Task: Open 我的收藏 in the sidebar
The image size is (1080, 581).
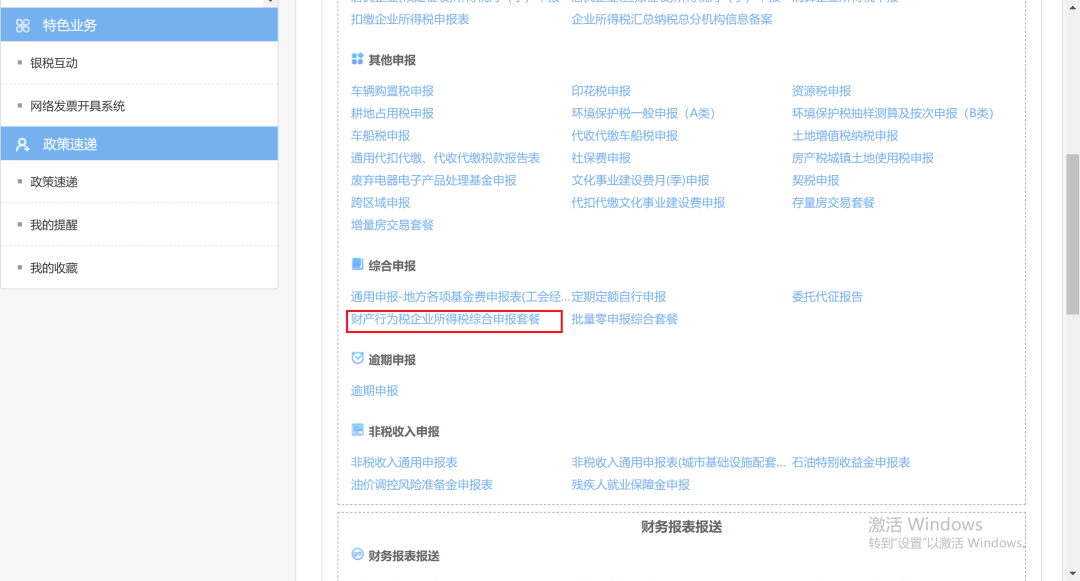Action: click(x=54, y=268)
